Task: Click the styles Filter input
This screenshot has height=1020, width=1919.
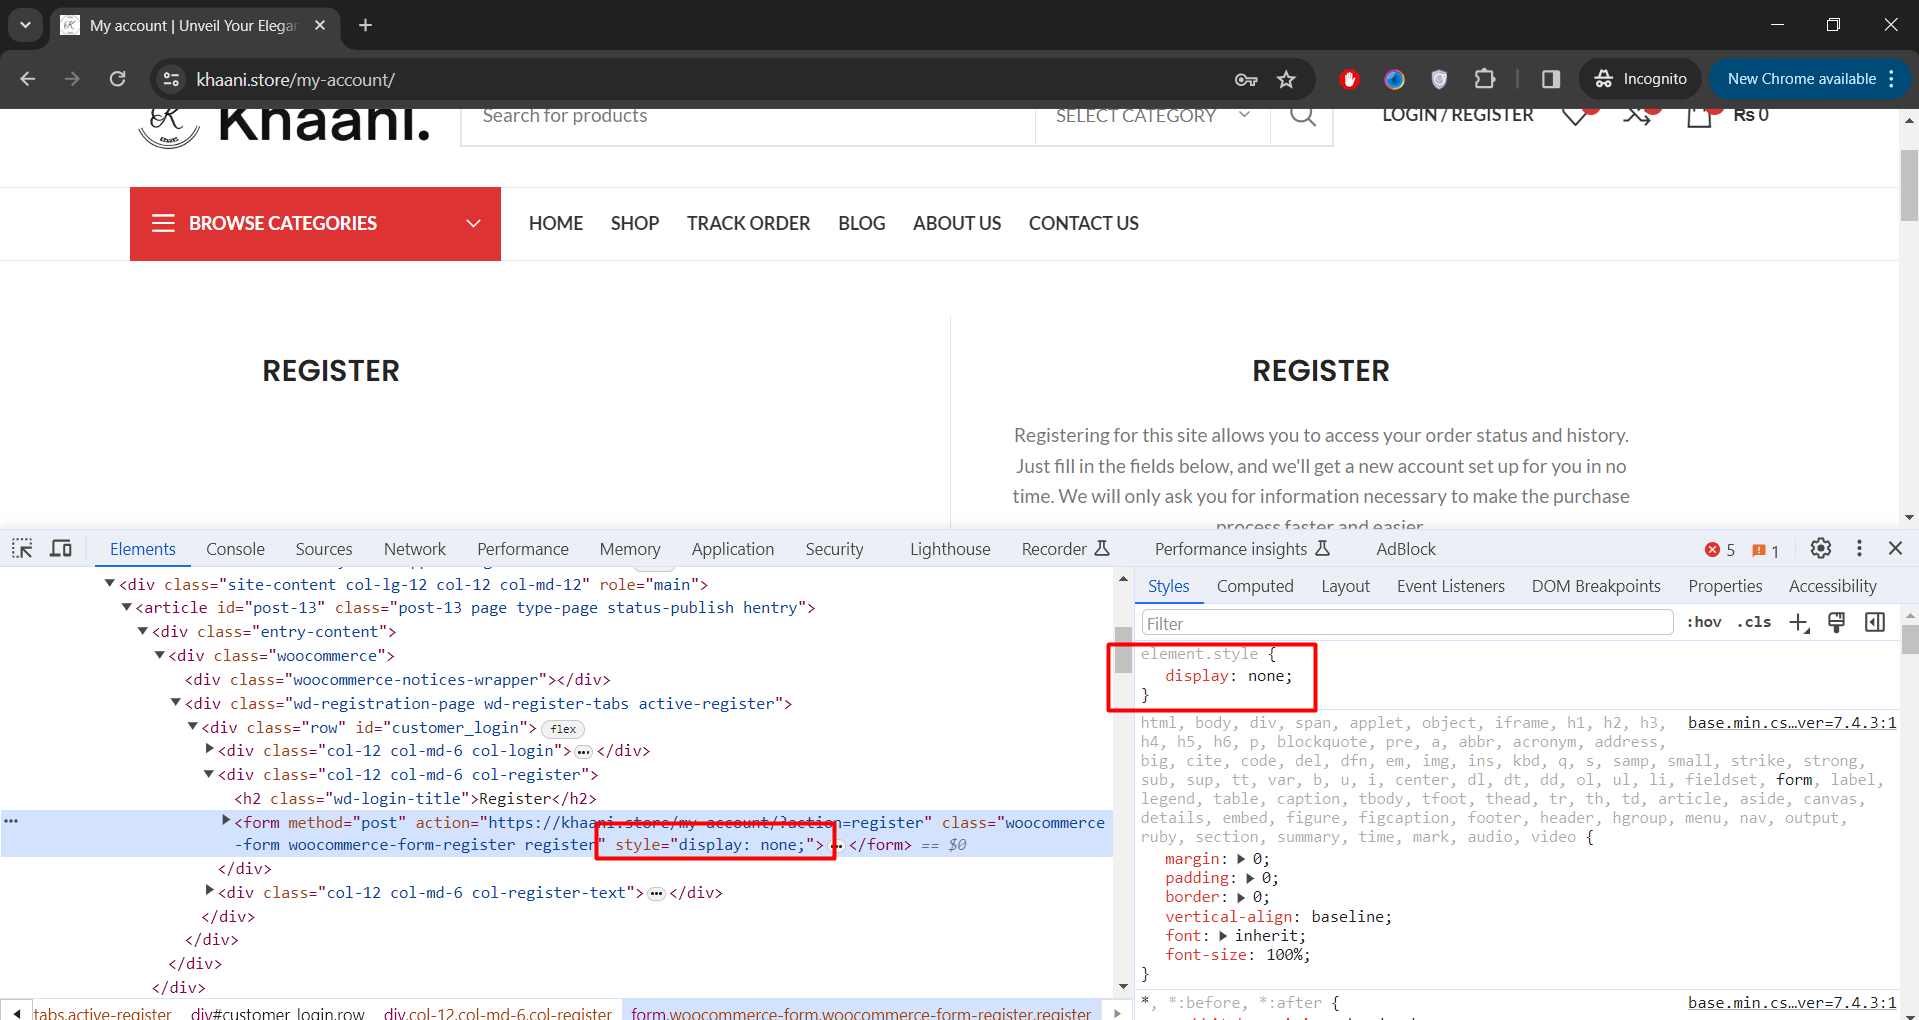Action: click(1408, 623)
